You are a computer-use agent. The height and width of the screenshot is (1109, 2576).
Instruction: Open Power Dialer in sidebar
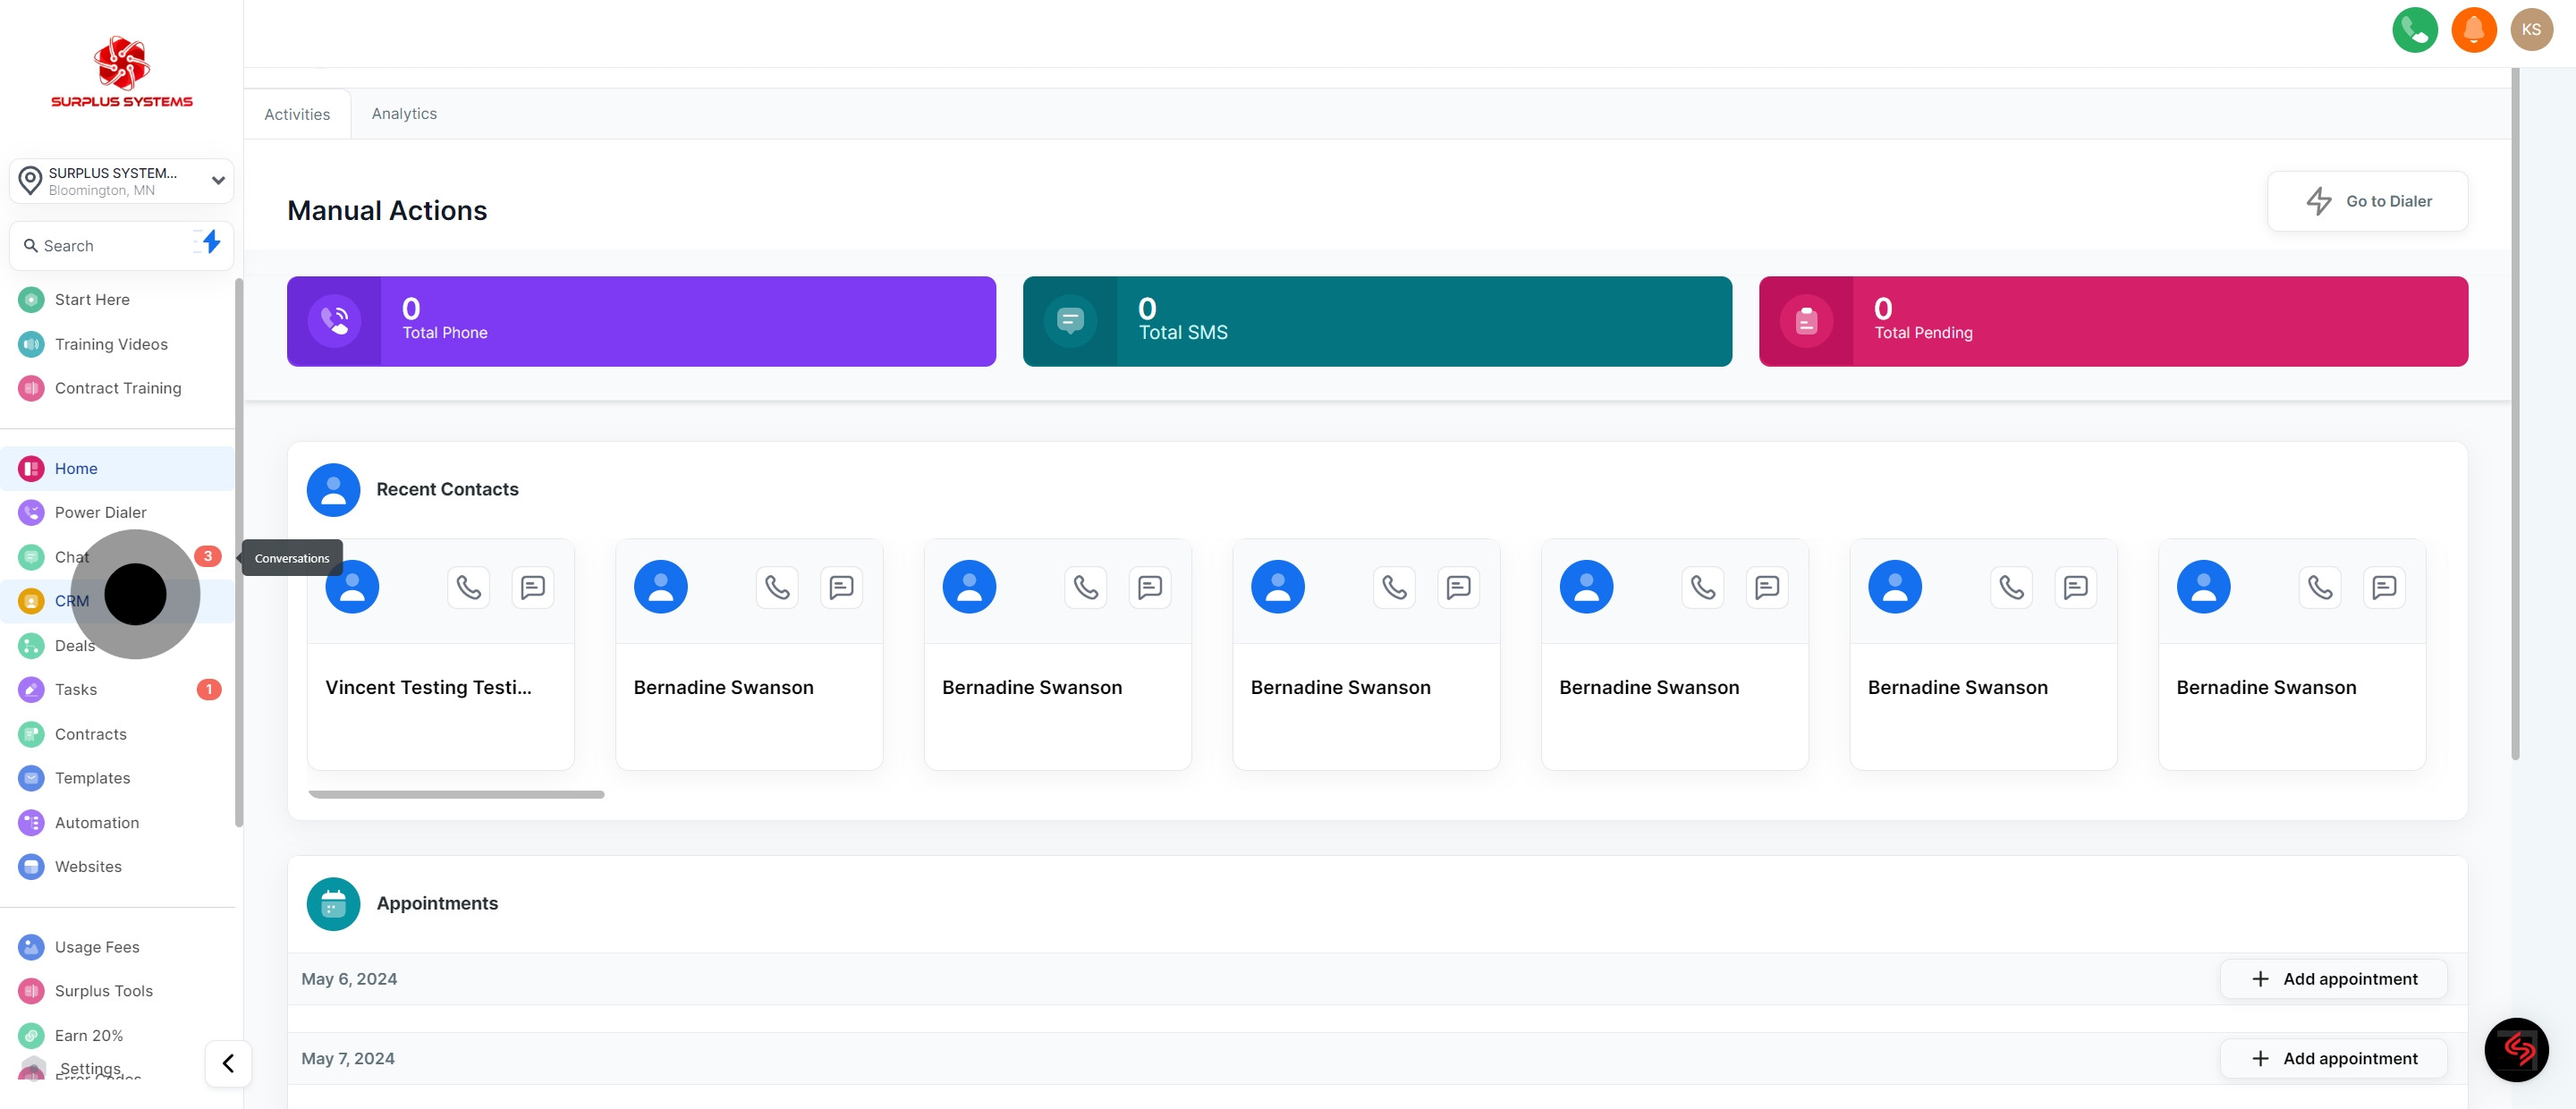[100, 513]
